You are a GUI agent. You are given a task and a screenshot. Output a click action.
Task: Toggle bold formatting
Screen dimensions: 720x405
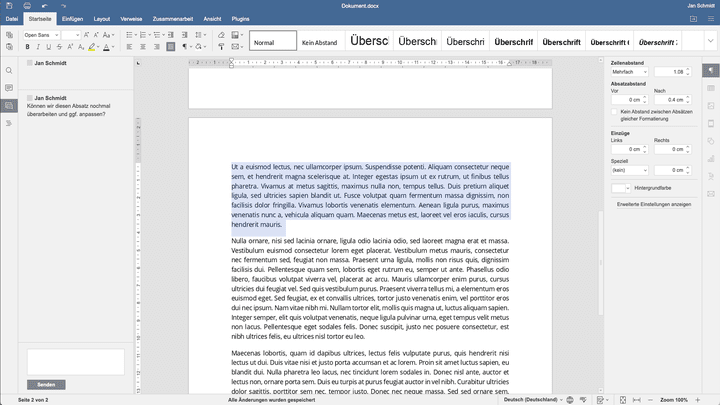(x=28, y=47)
